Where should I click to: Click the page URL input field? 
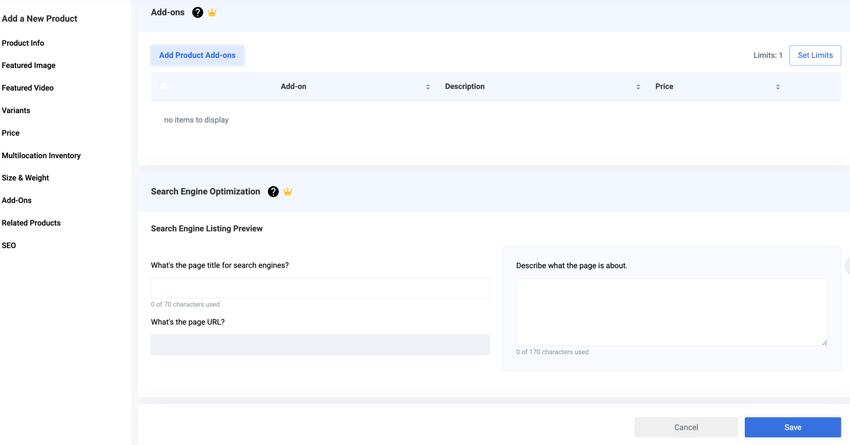click(x=320, y=344)
